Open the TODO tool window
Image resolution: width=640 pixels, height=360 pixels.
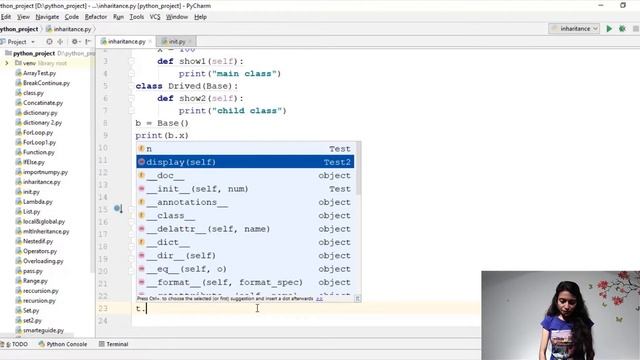[x=16, y=344]
